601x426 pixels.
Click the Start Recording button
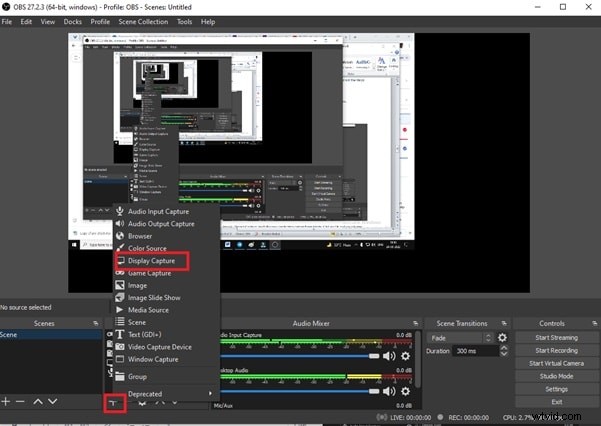pos(557,351)
